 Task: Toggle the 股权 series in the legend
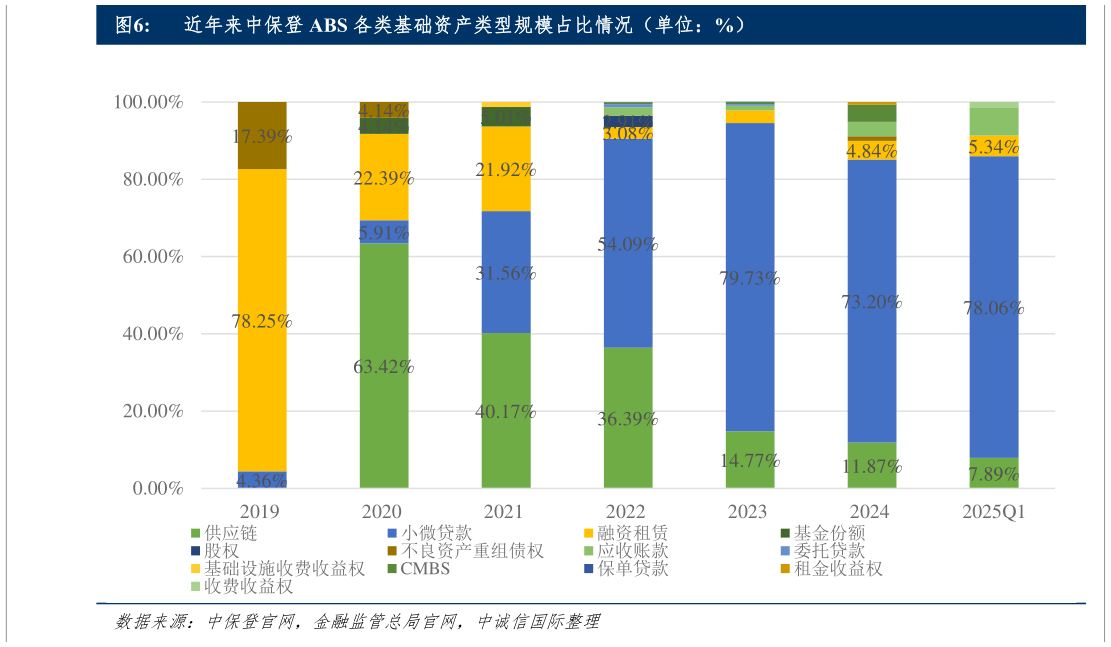click(x=195, y=551)
